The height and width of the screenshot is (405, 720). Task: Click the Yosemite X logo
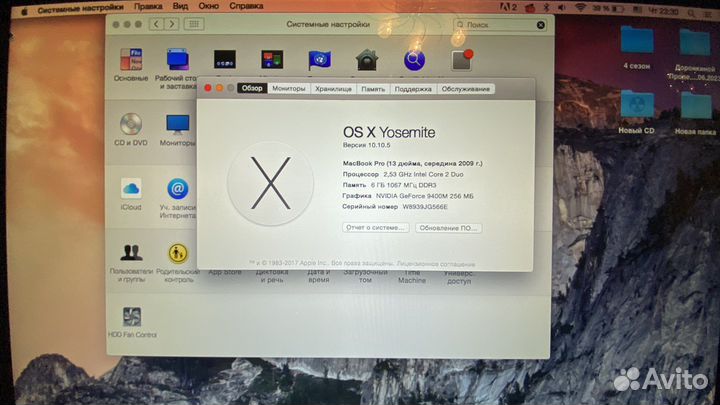270,183
